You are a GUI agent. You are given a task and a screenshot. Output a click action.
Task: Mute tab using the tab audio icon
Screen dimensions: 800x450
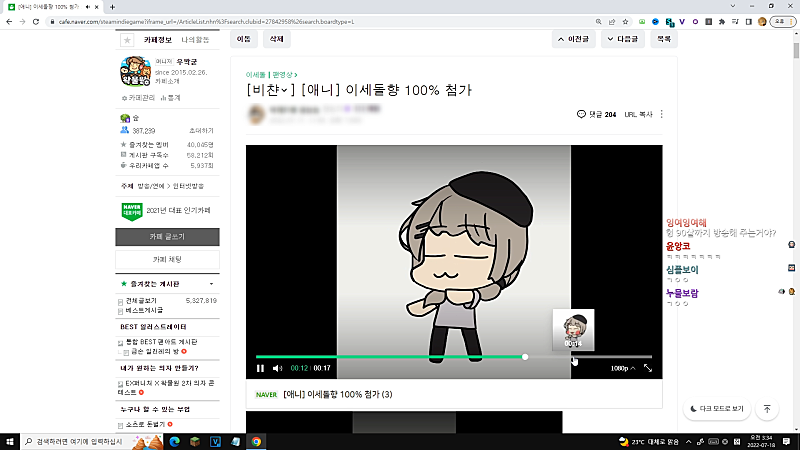click(x=88, y=7)
